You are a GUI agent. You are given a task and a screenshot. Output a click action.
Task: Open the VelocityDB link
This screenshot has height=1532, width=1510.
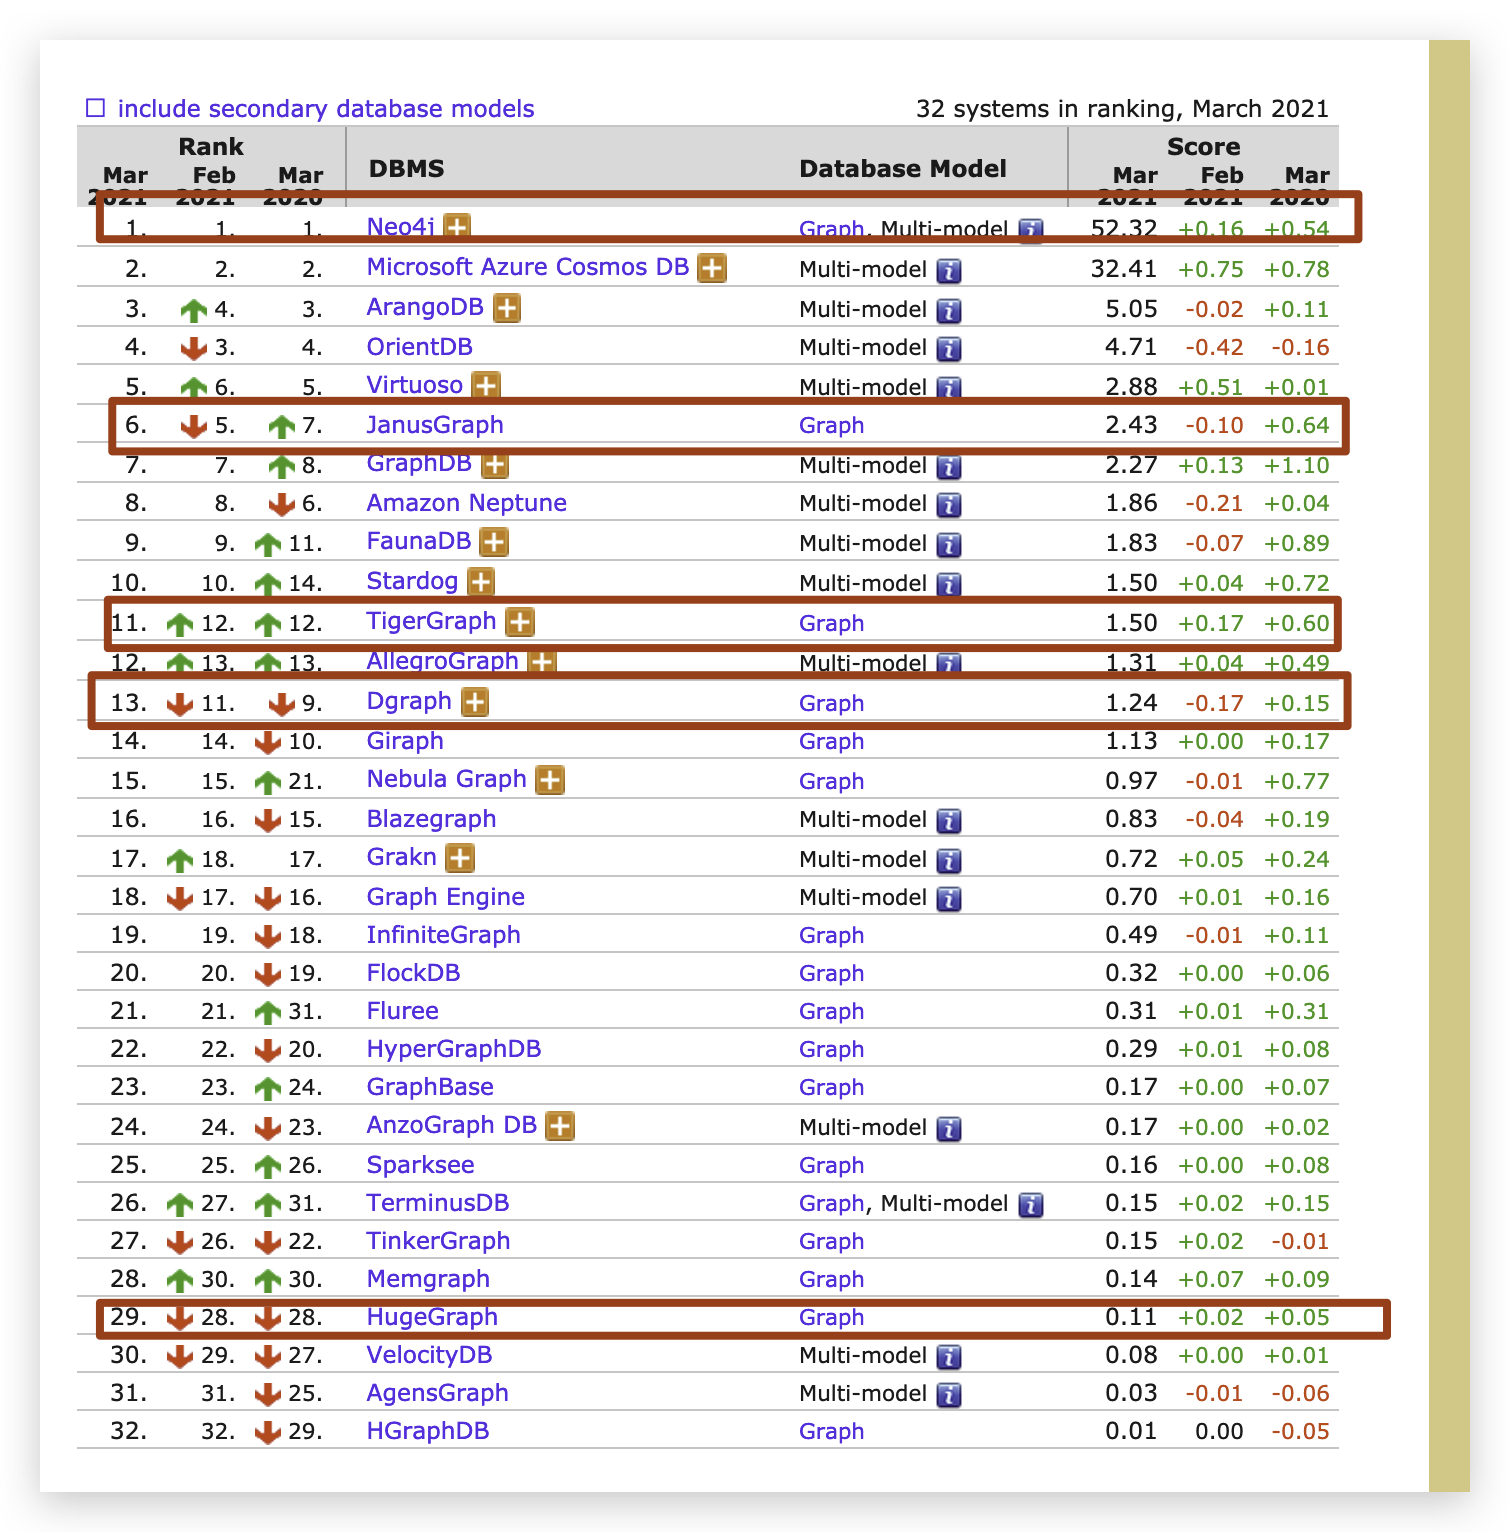click(430, 1355)
